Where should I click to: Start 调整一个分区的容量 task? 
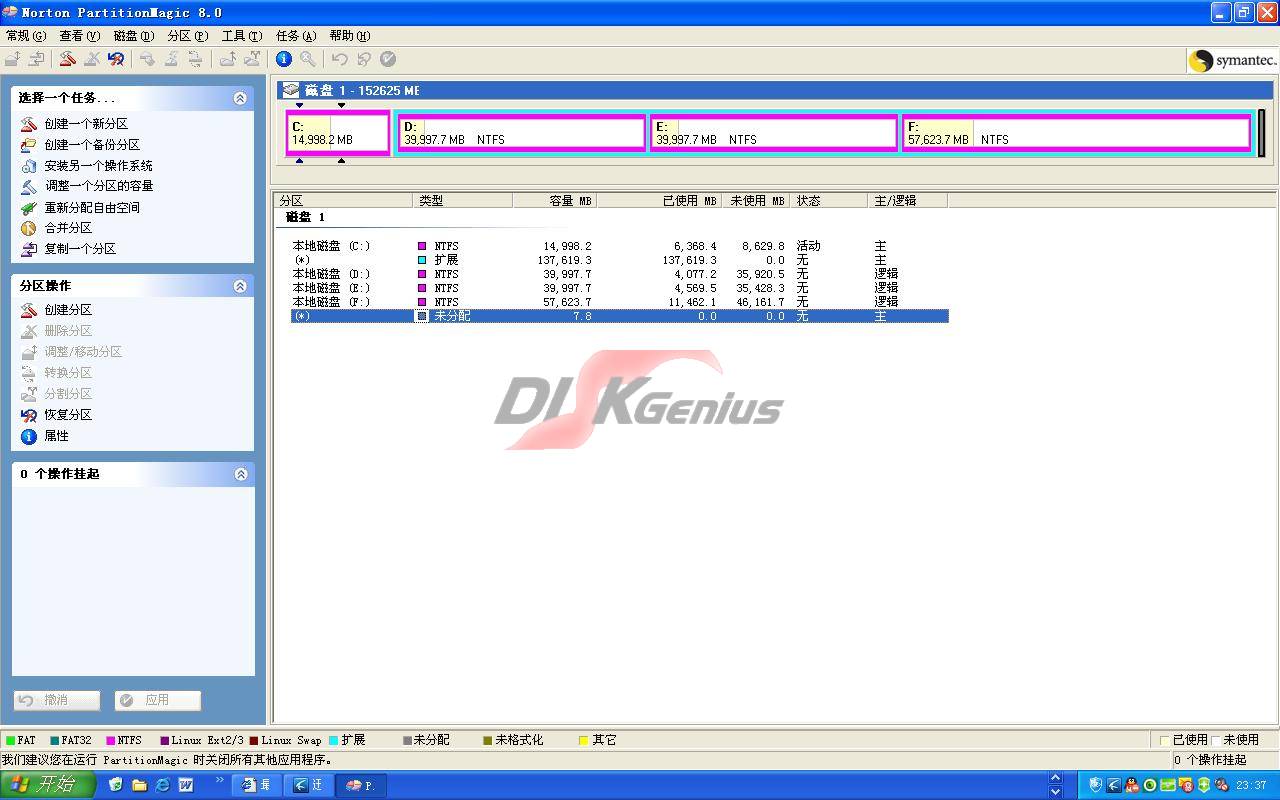[98, 186]
